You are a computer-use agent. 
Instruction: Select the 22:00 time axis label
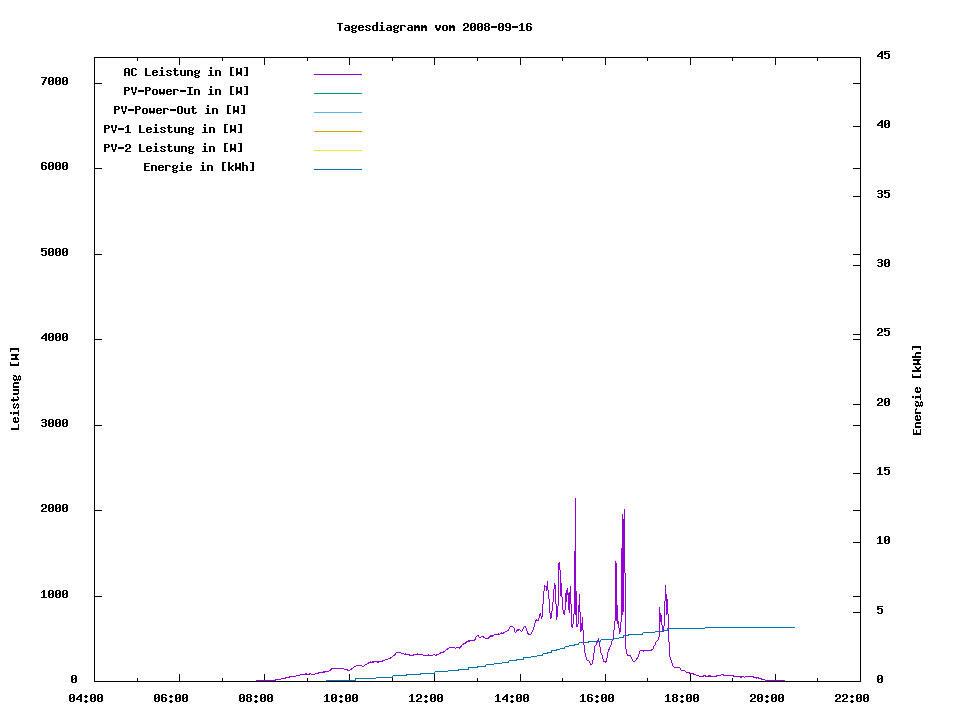[x=852, y=698]
